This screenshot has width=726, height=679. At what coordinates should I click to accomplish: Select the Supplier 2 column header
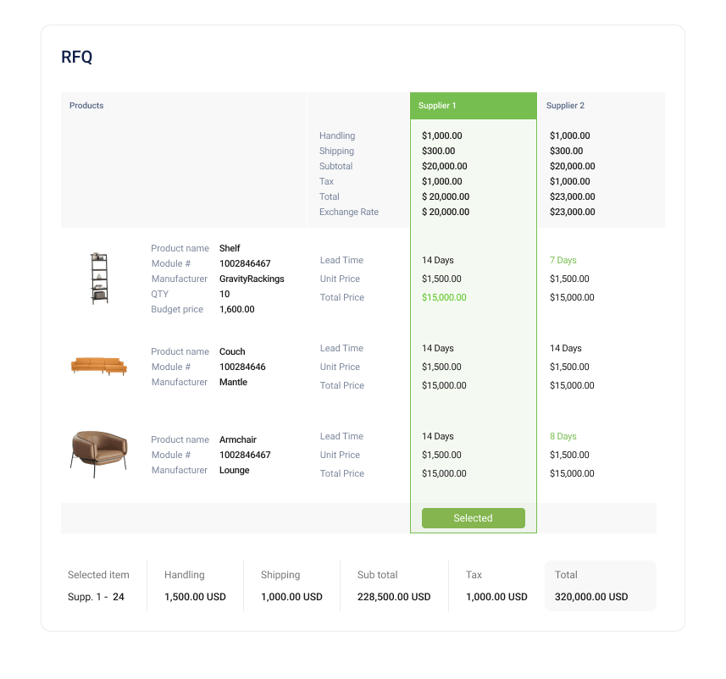[565, 106]
